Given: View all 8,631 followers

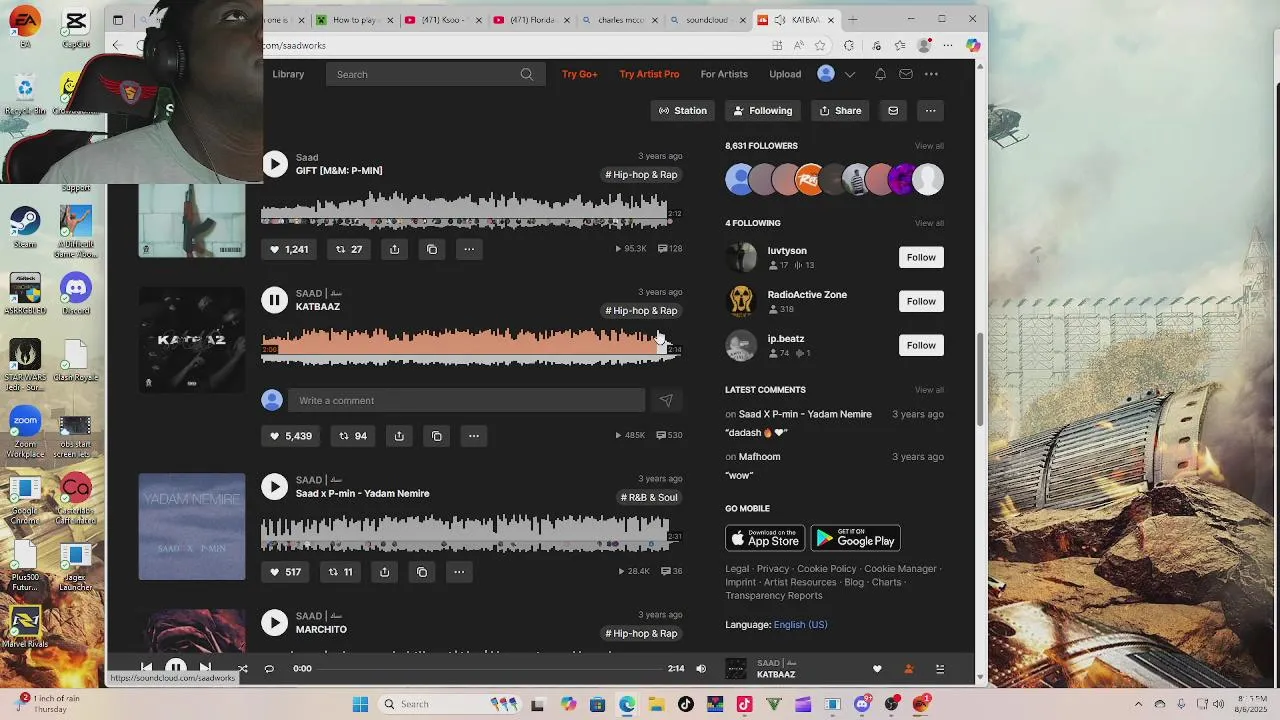Looking at the screenshot, I should 929,146.
